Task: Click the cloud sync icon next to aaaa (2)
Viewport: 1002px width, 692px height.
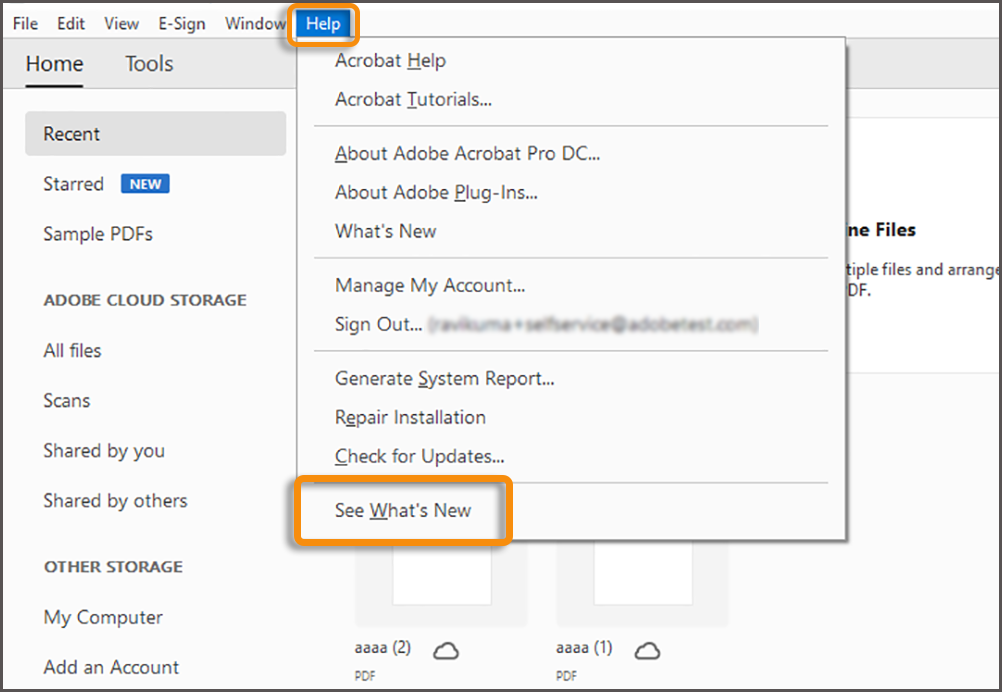Action: pos(446,650)
